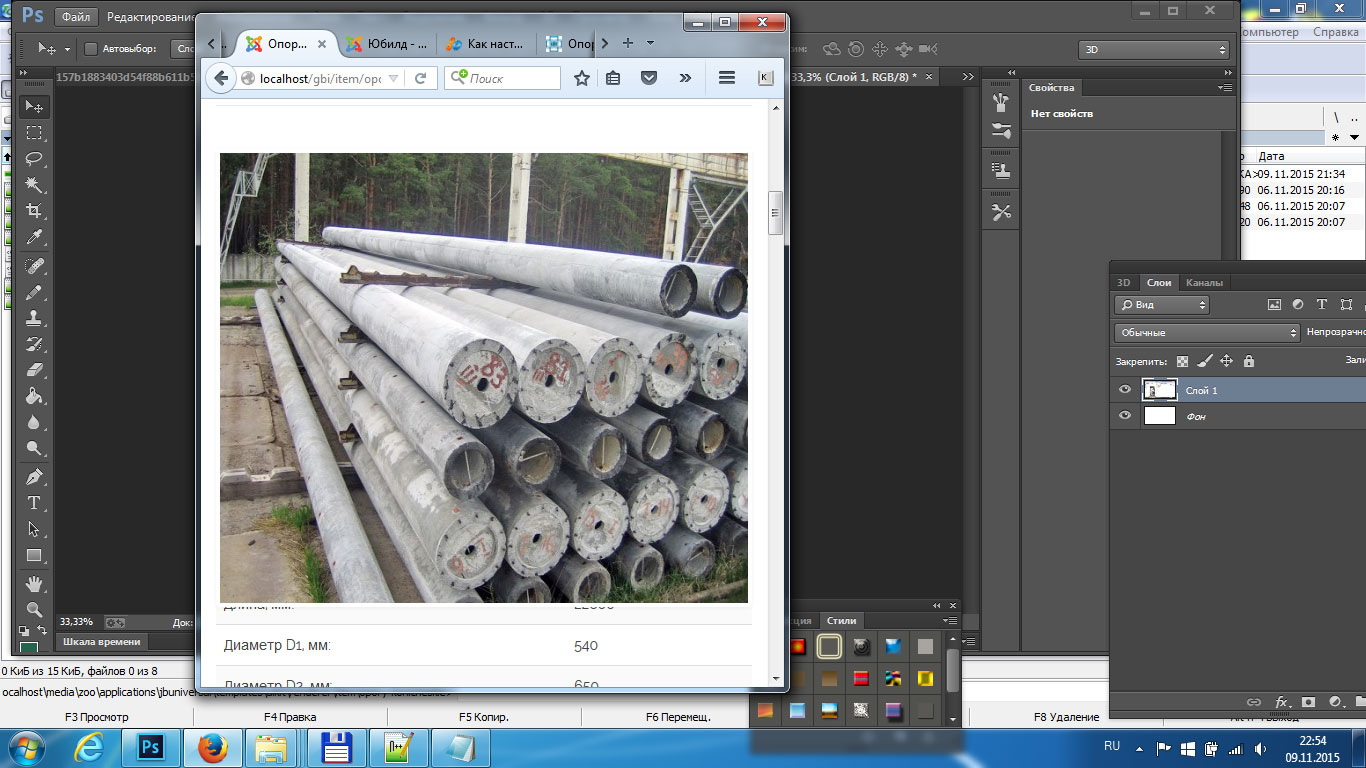Select the Lasso tool
This screenshot has width=1366, height=768.
34,159
